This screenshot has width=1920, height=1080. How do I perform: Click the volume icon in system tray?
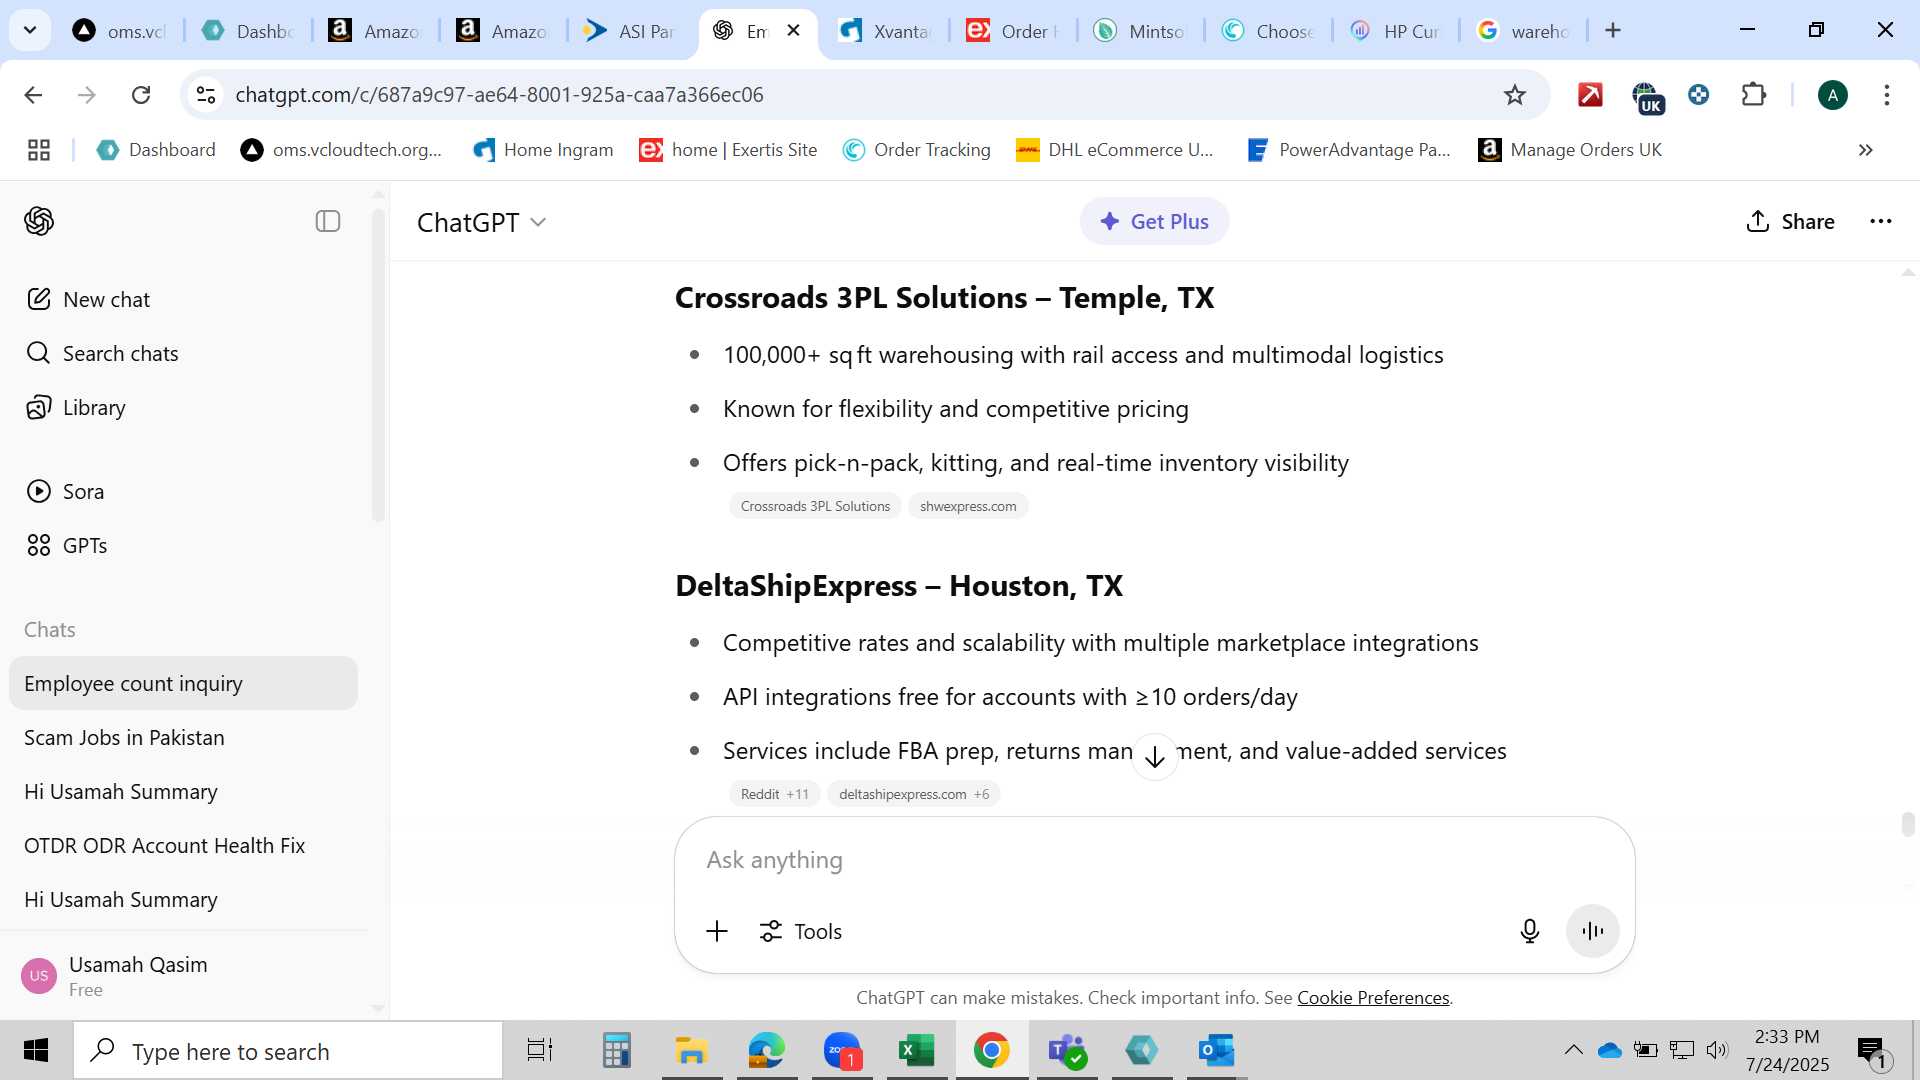tap(1717, 1050)
